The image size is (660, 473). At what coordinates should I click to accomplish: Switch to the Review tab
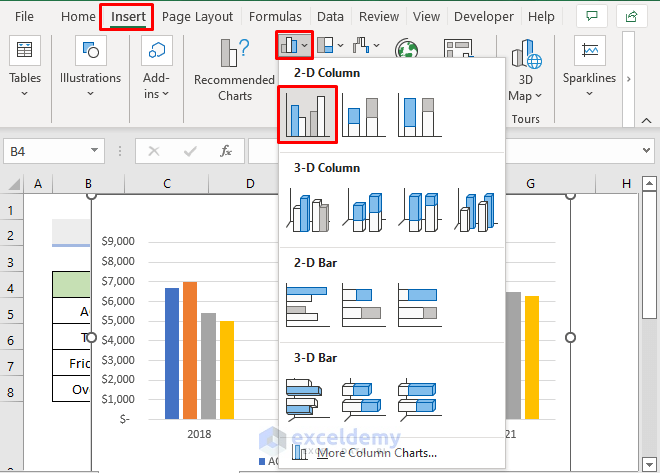tap(379, 16)
